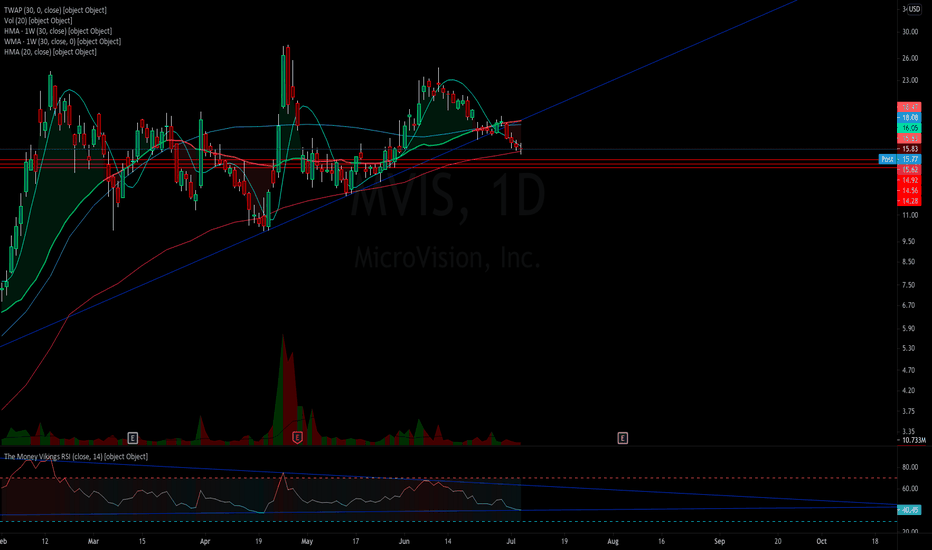Select the HMA - 1W (30, close) legend
Viewport: 932px width, 550px height.
(58, 31)
